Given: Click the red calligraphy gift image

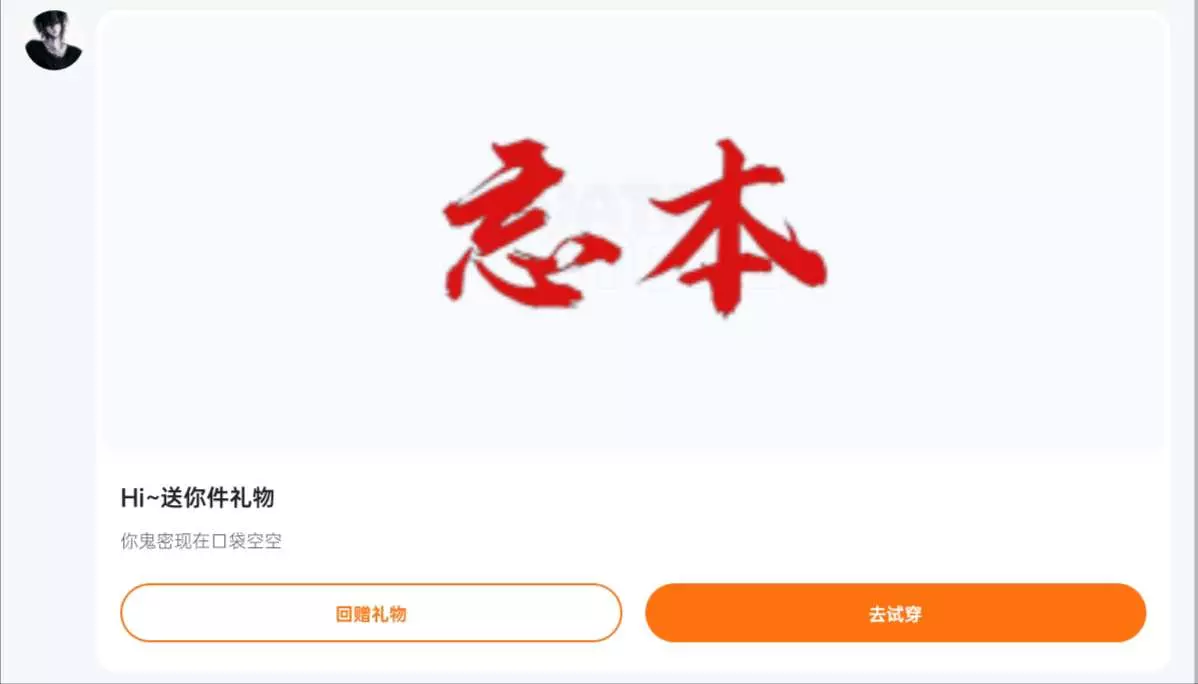Looking at the screenshot, I should coord(634,228).
